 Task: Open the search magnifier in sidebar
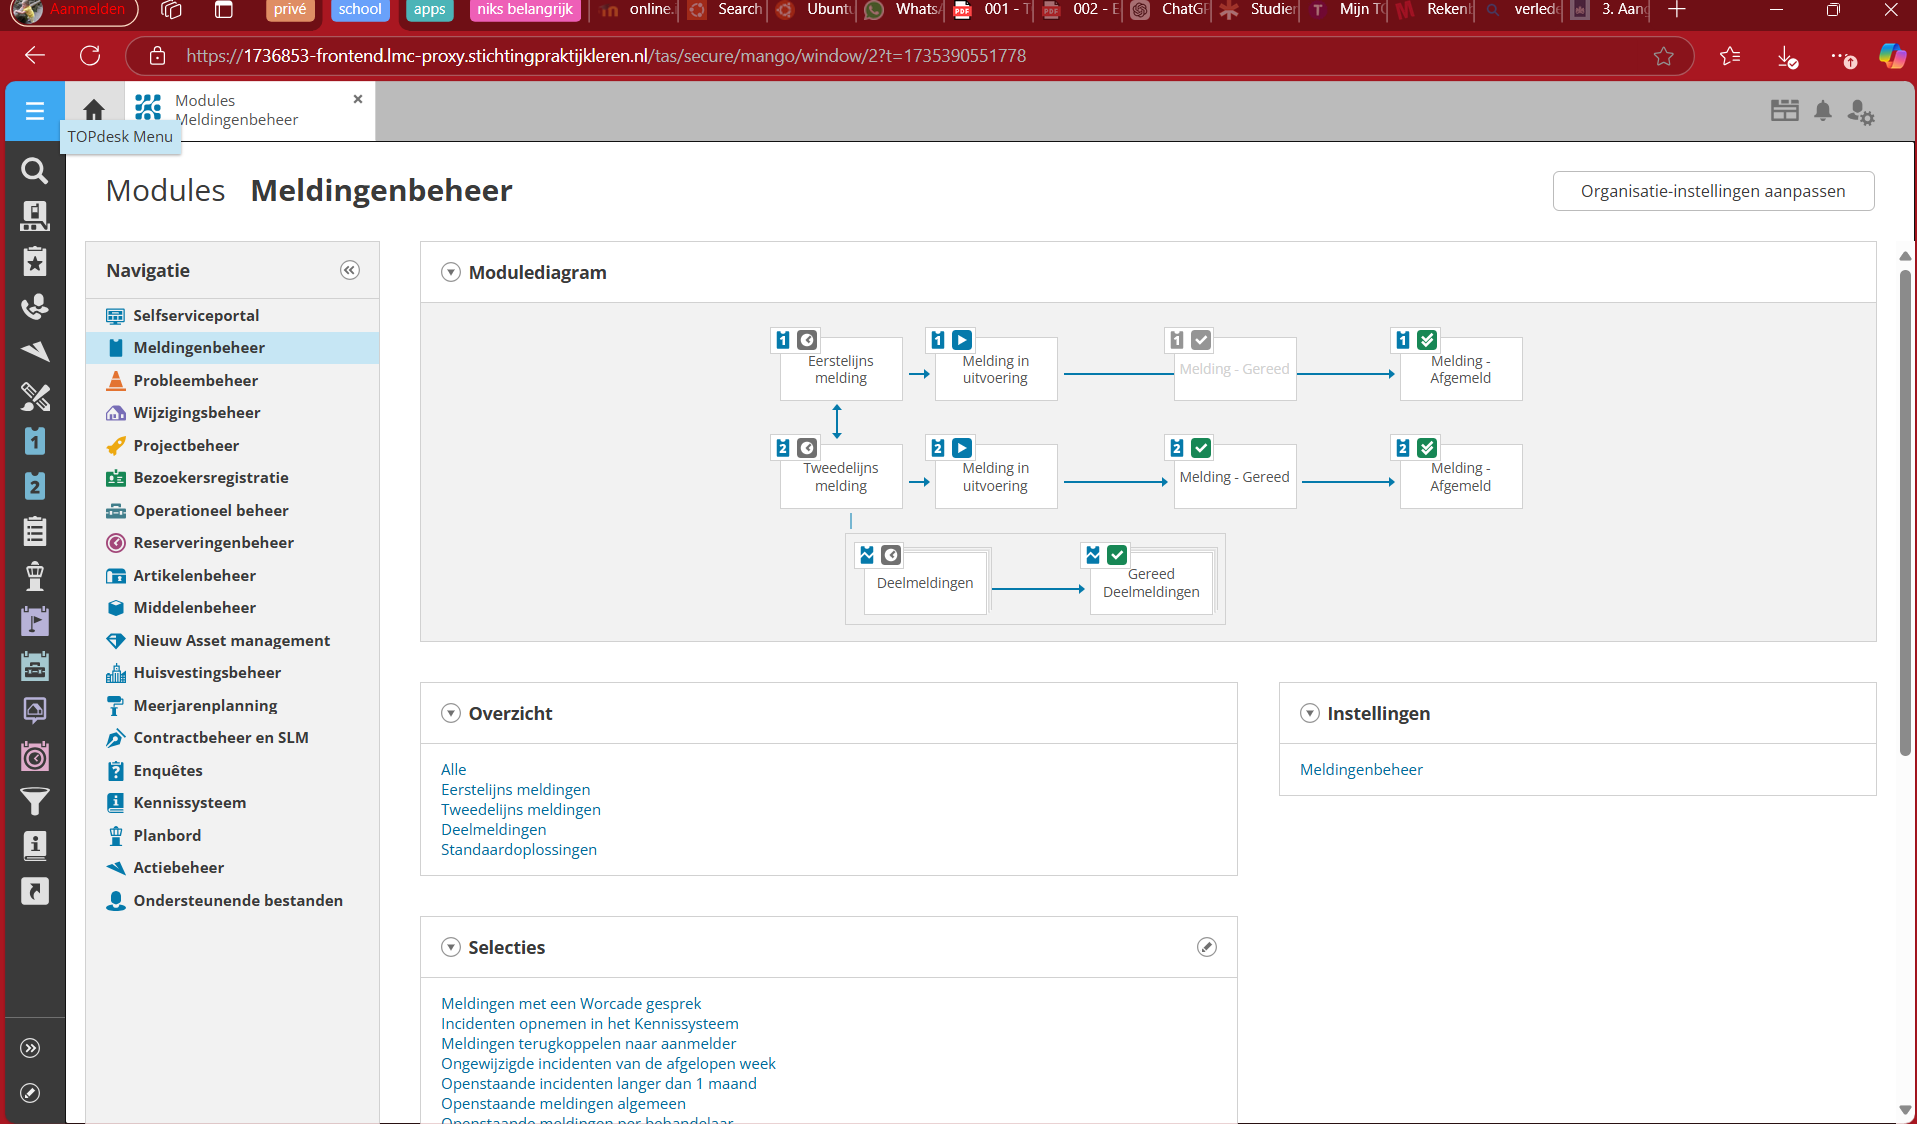(35, 171)
